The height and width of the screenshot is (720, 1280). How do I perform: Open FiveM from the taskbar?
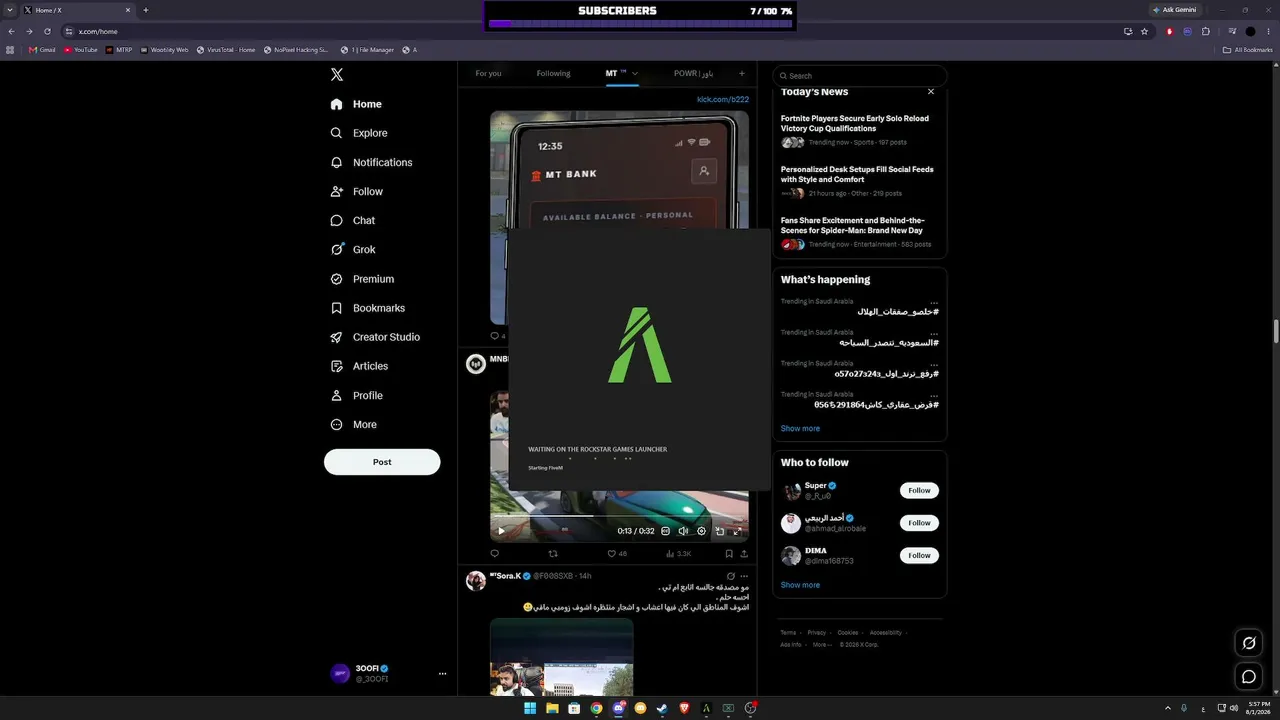706,708
